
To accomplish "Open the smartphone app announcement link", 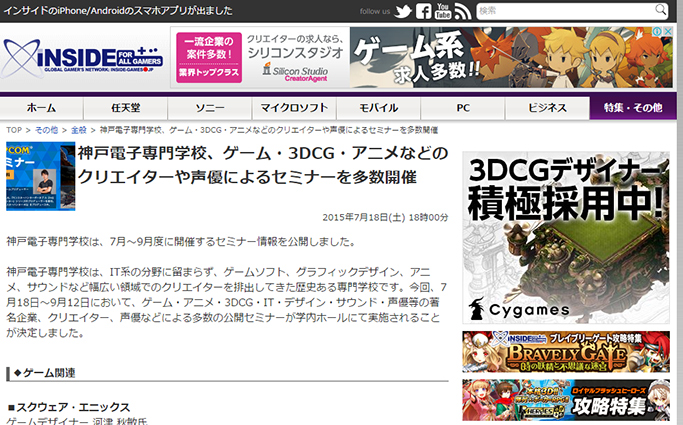I will 118,10.
